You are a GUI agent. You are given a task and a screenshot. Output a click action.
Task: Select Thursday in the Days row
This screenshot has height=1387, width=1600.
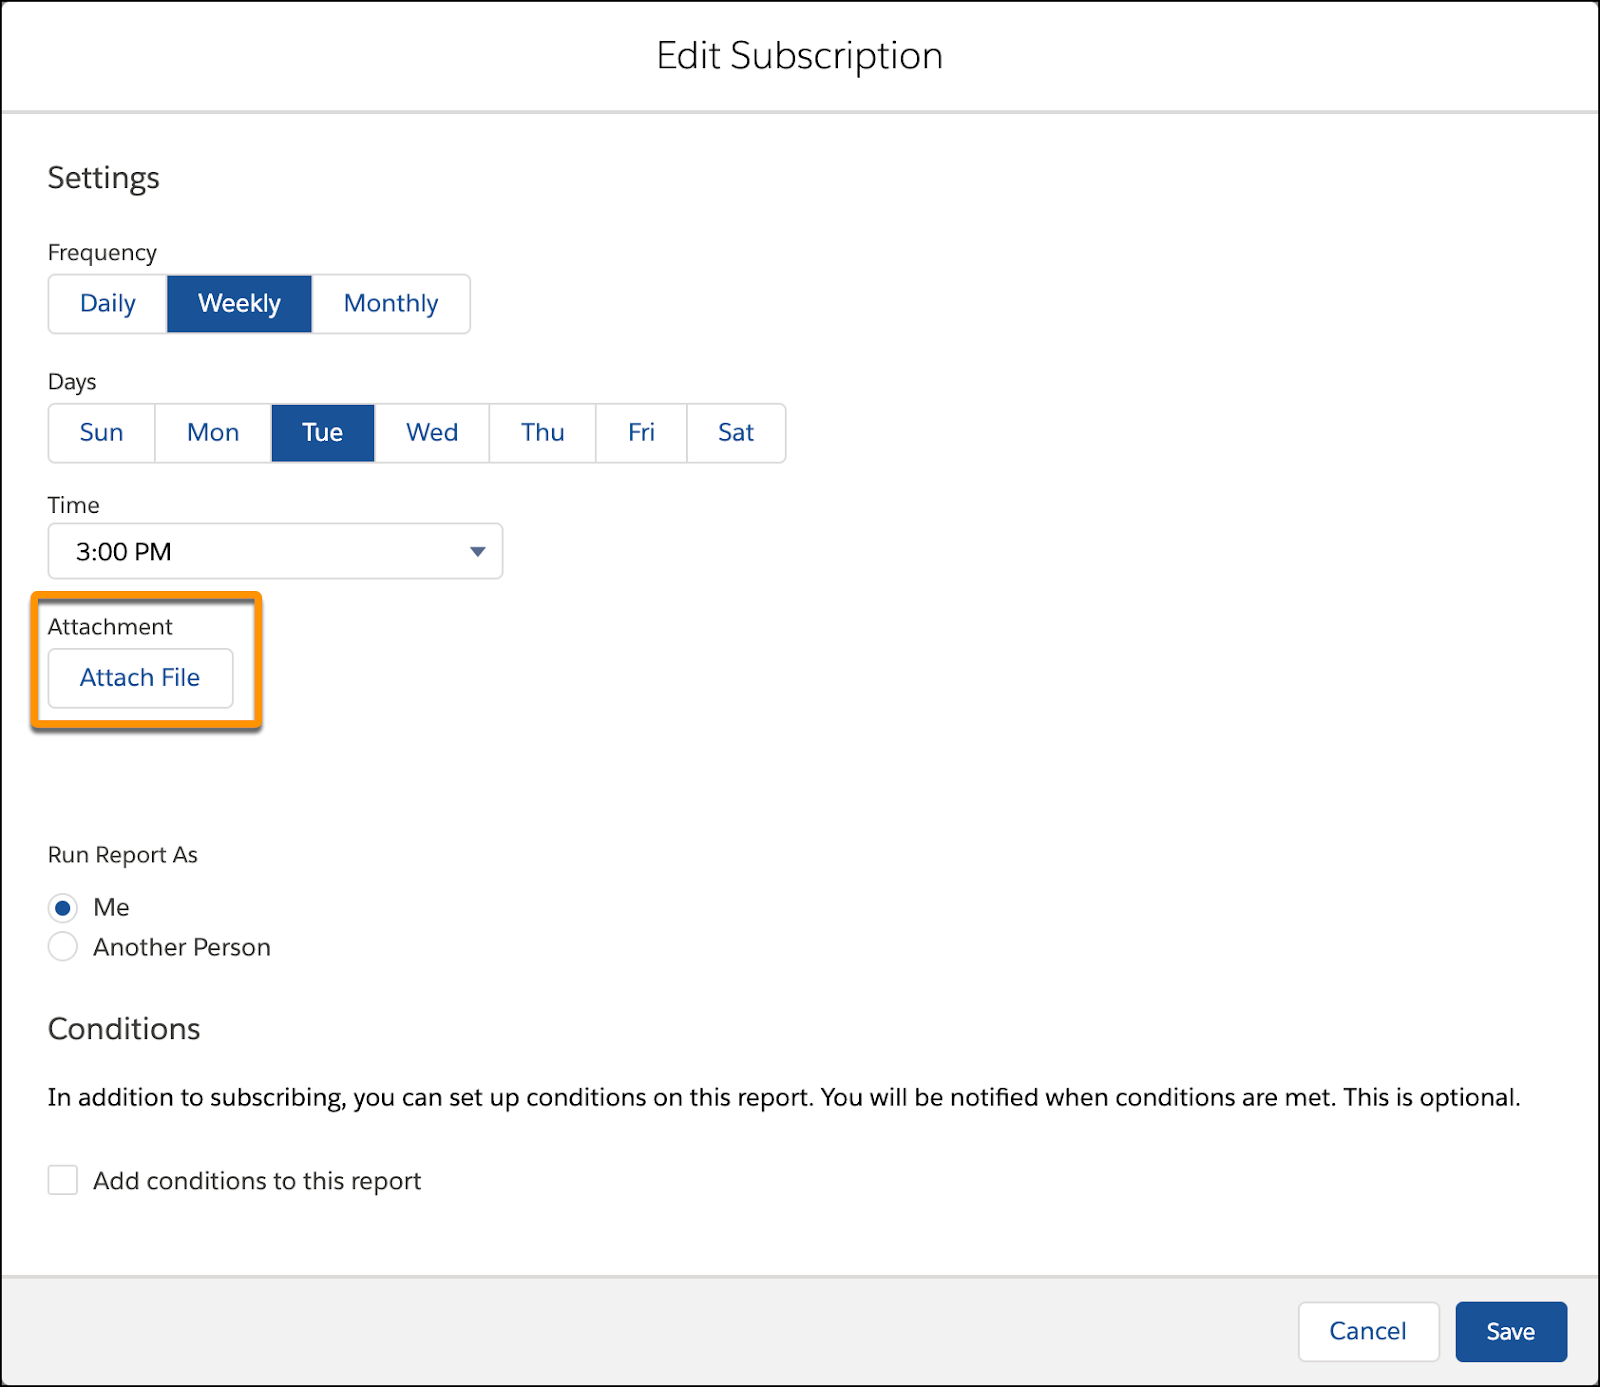click(x=541, y=433)
